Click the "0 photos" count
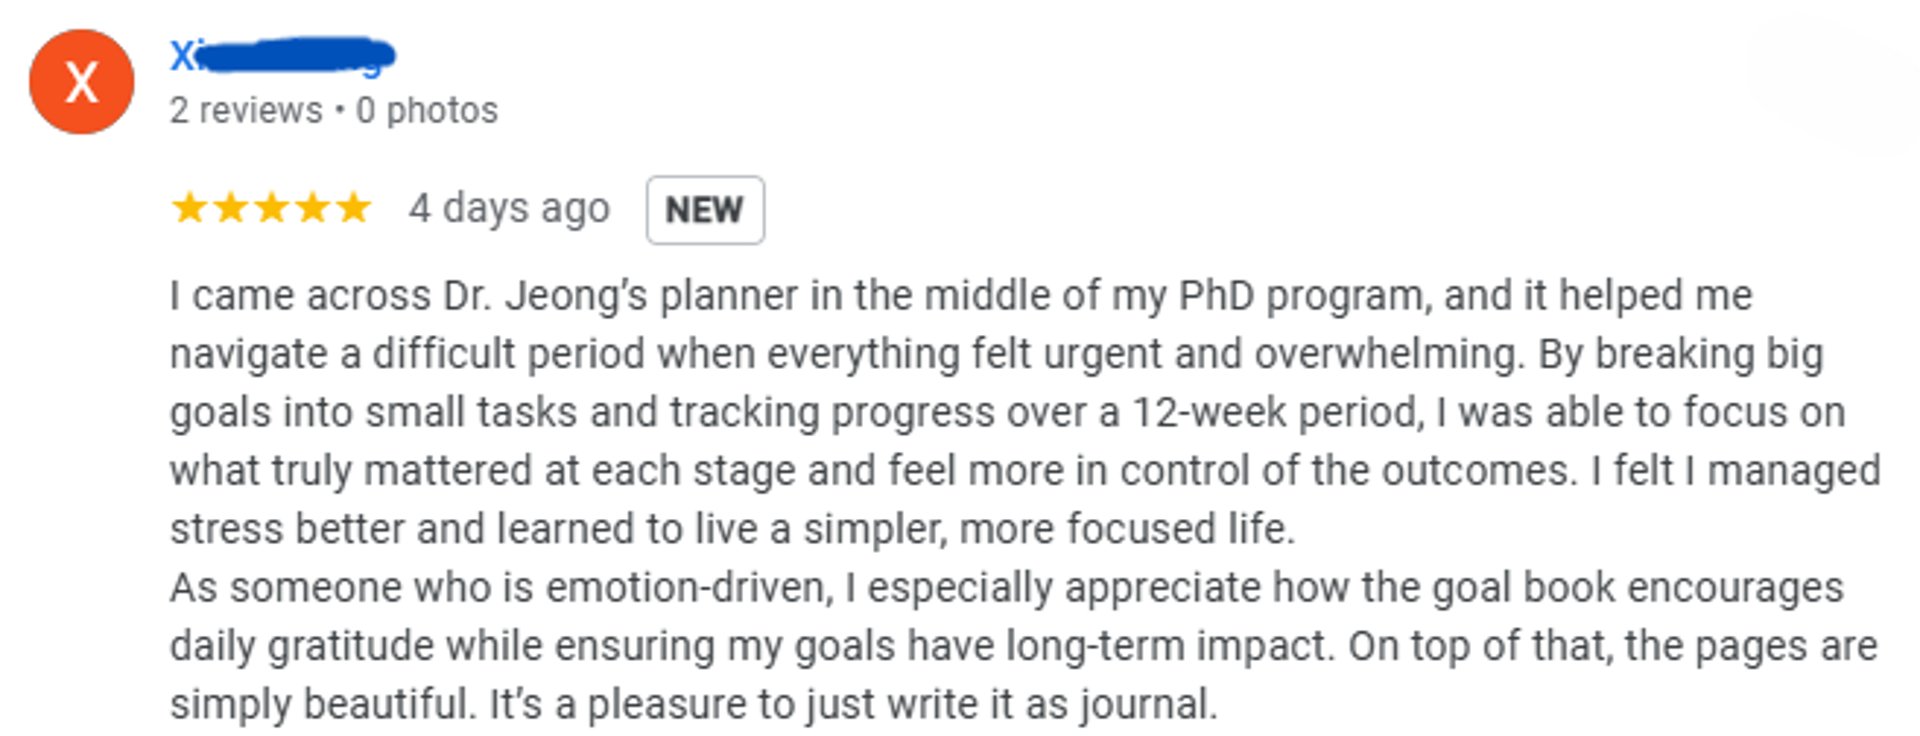 (427, 110)
